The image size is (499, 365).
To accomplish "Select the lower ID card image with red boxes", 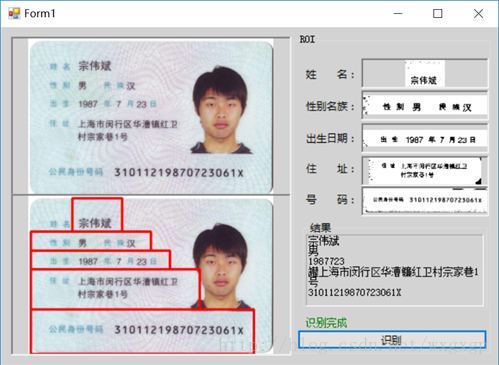I will pyautogui.click(x=151, y=275).
